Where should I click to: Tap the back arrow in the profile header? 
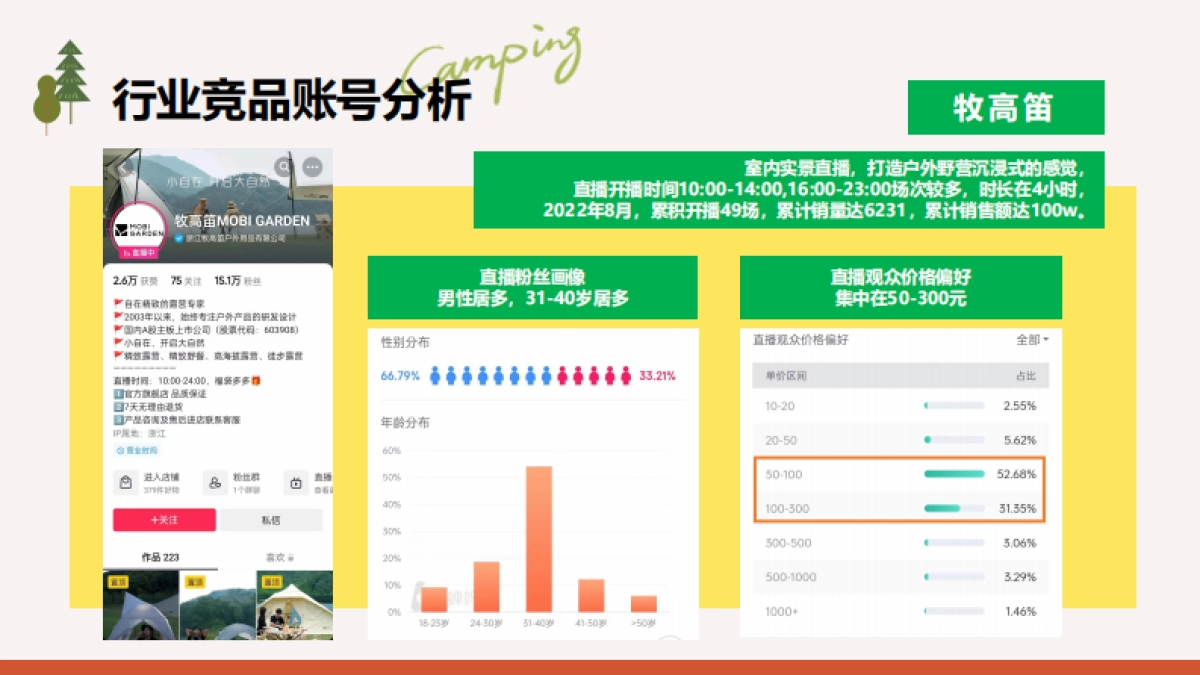click(x=123, y=166)
